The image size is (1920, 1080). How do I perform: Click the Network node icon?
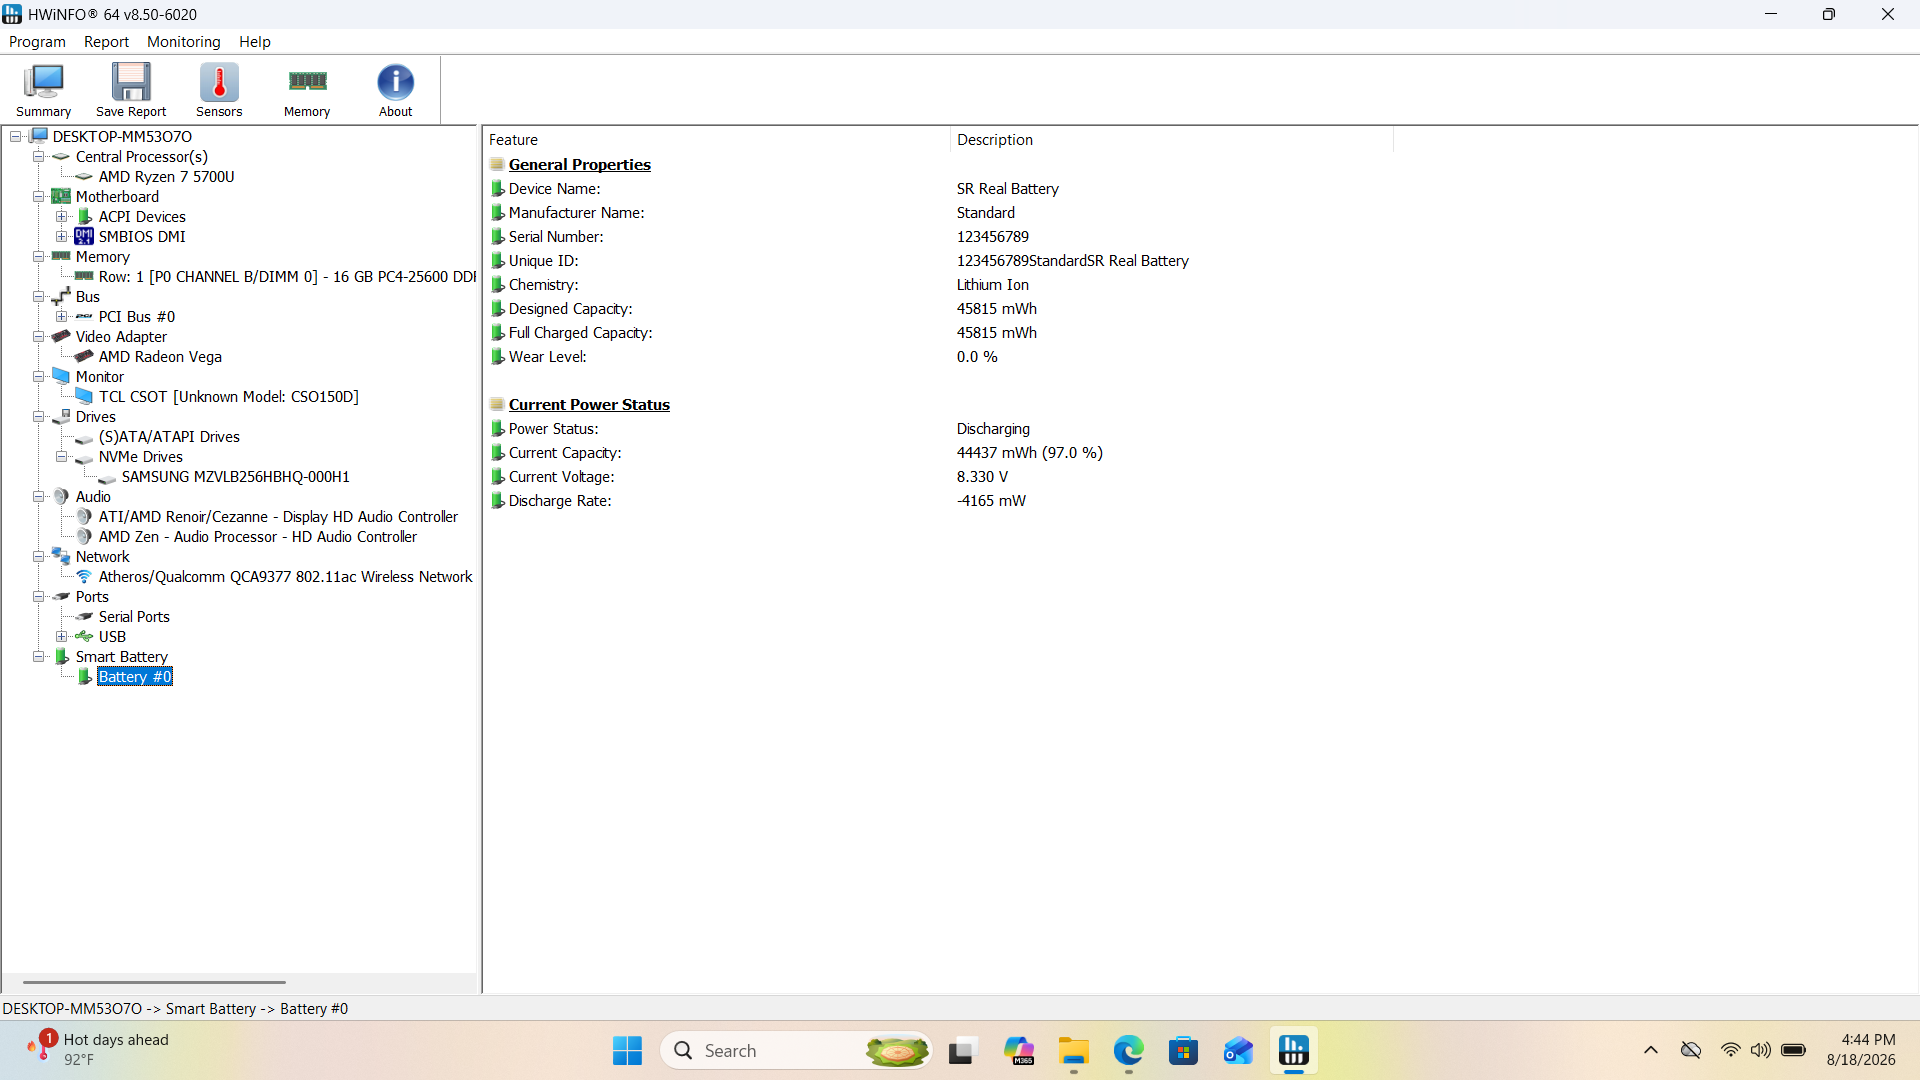point(61,556)
